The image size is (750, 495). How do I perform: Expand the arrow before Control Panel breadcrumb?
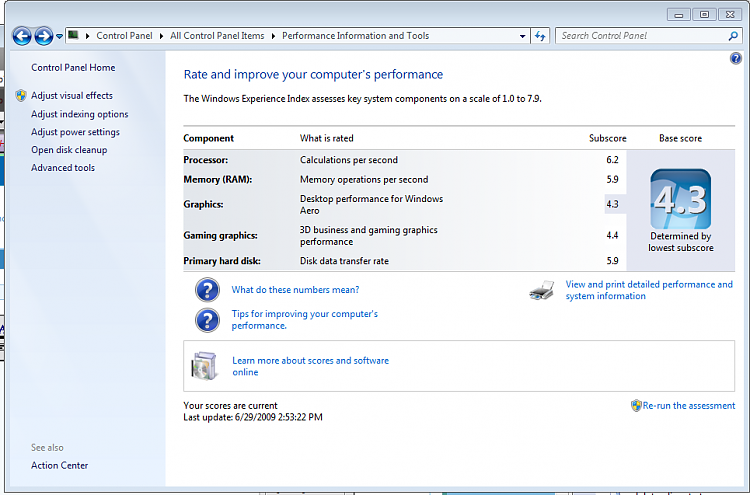88,36
